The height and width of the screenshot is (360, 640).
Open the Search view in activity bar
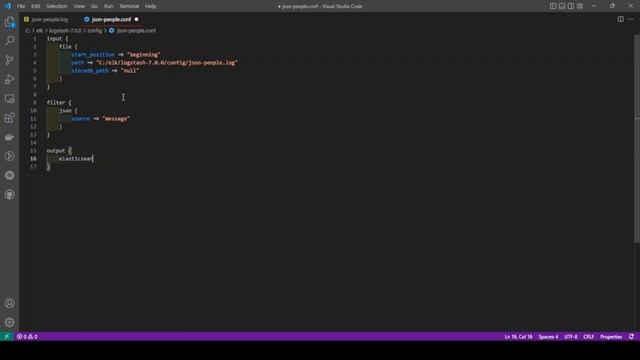pos(9,40)
